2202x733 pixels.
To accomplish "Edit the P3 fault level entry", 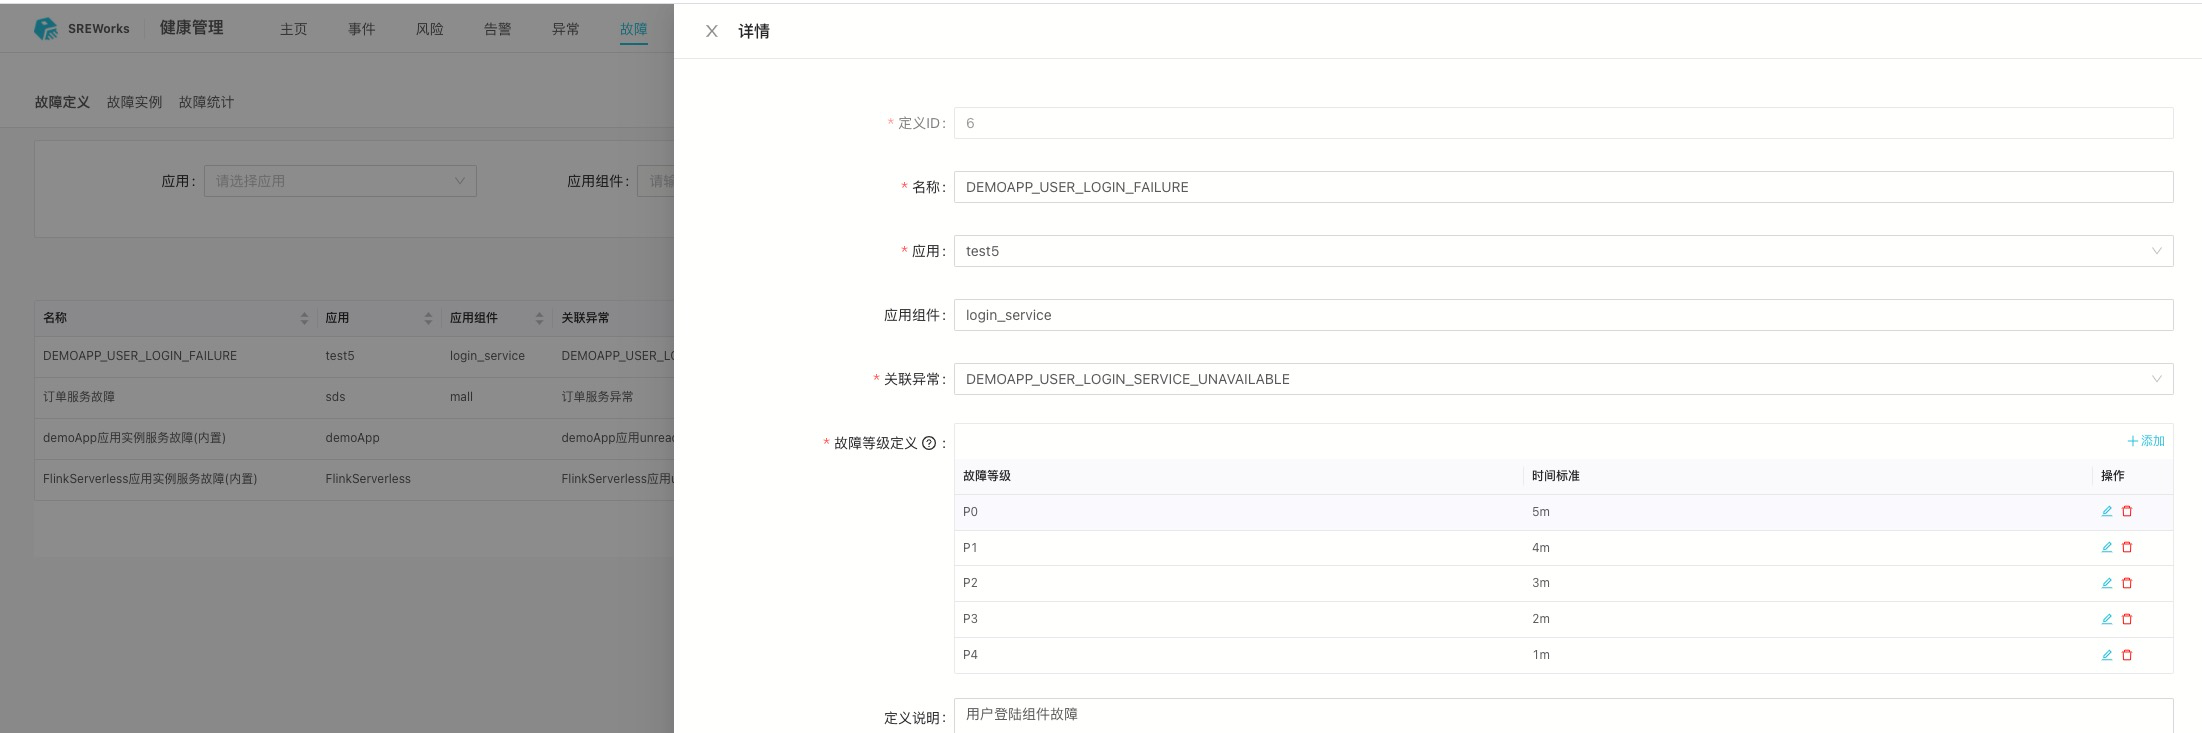I will click(2106, 619).
